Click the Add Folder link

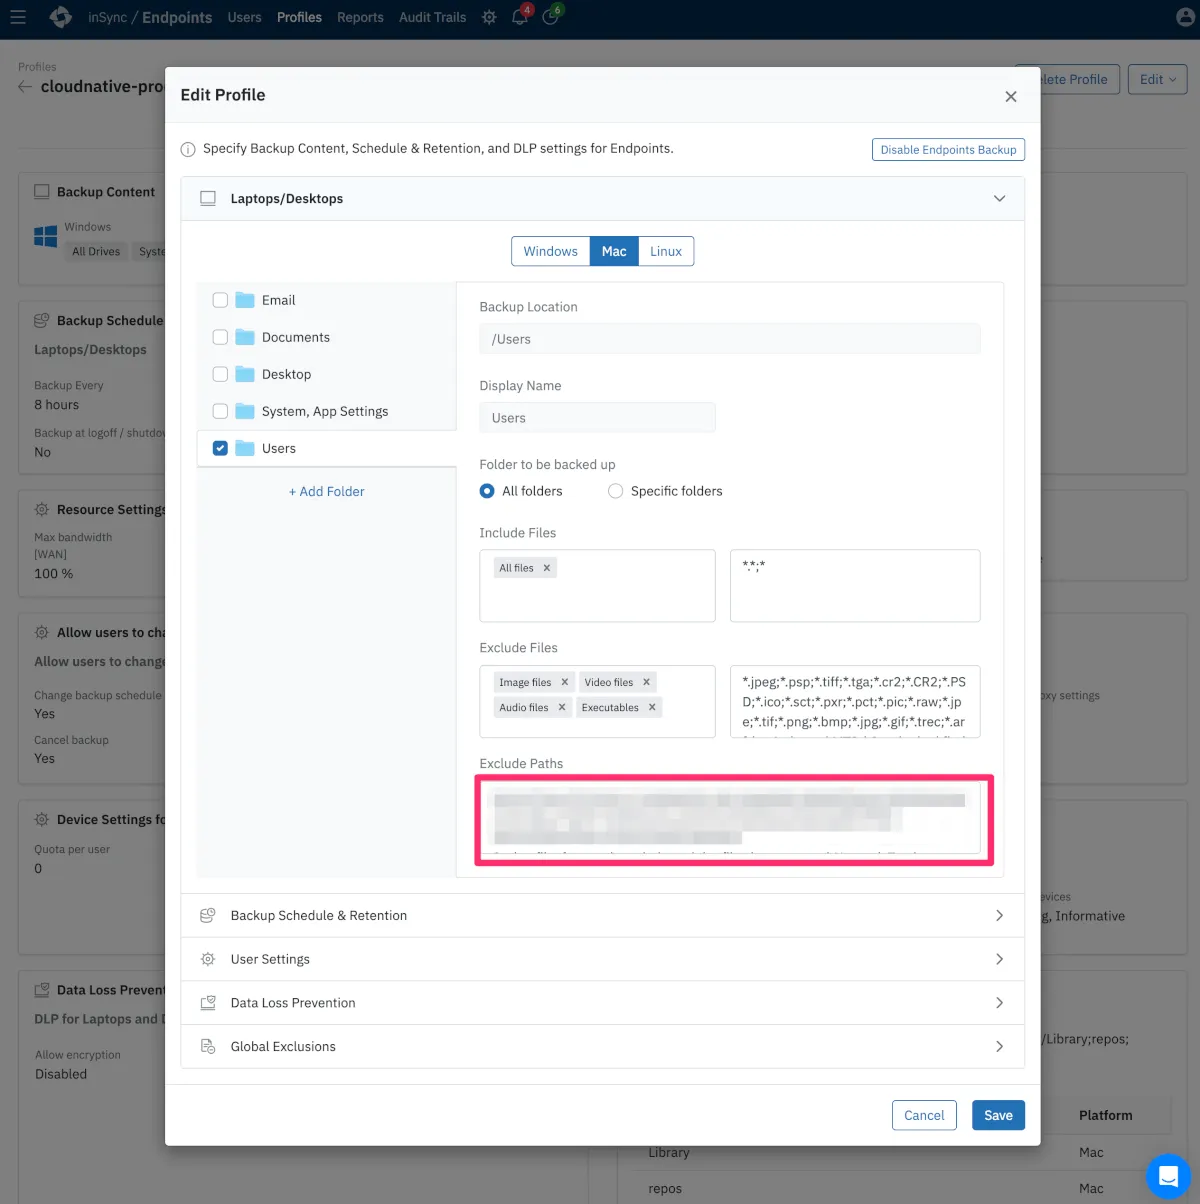tap(327, 492)
